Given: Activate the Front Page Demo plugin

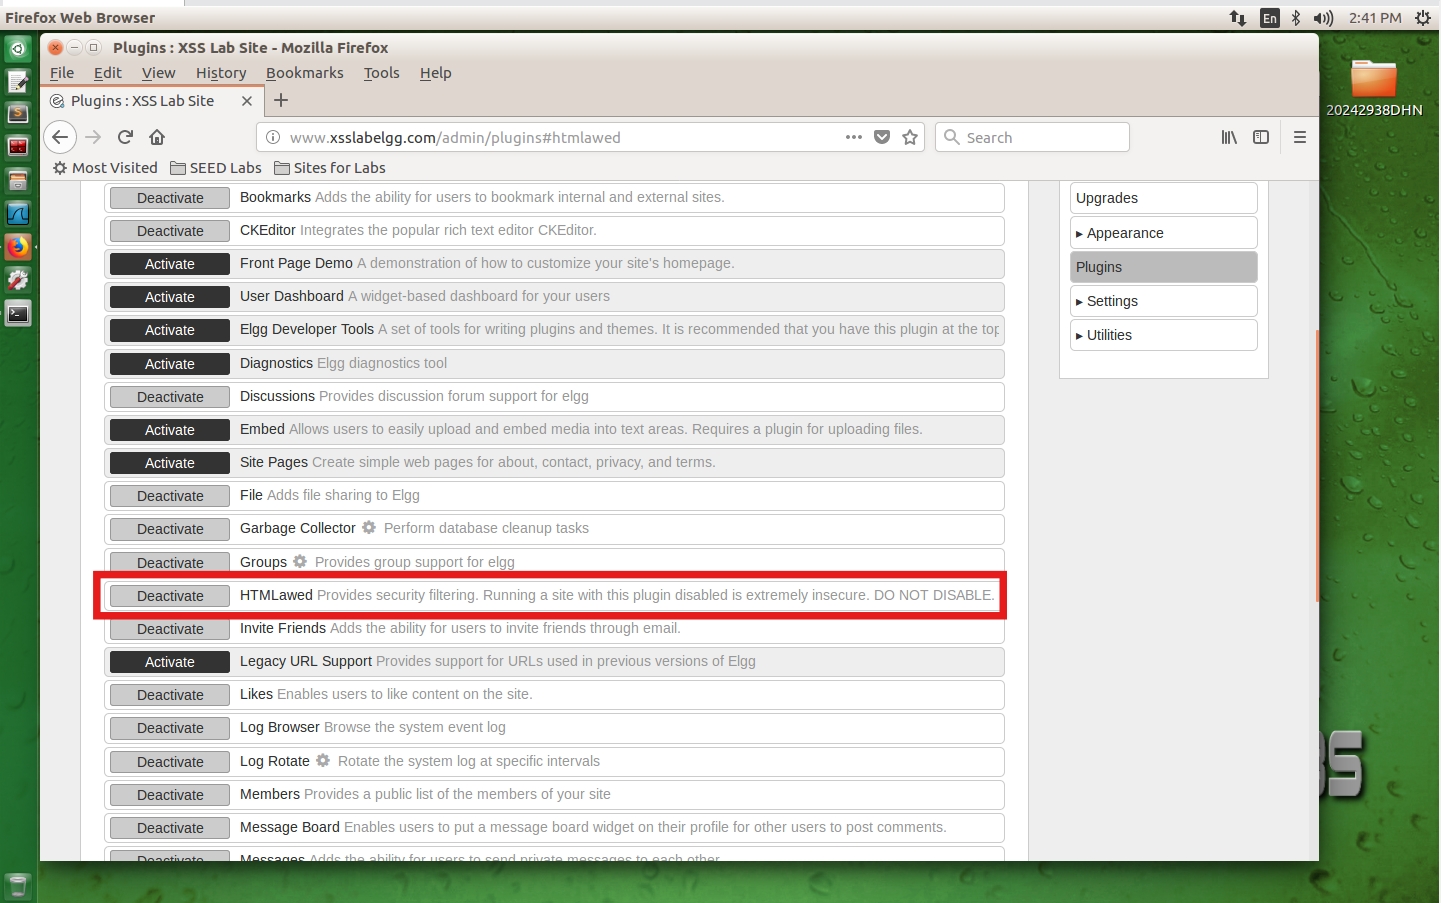Looking at the screenshot, I should (x=170, y=264).
